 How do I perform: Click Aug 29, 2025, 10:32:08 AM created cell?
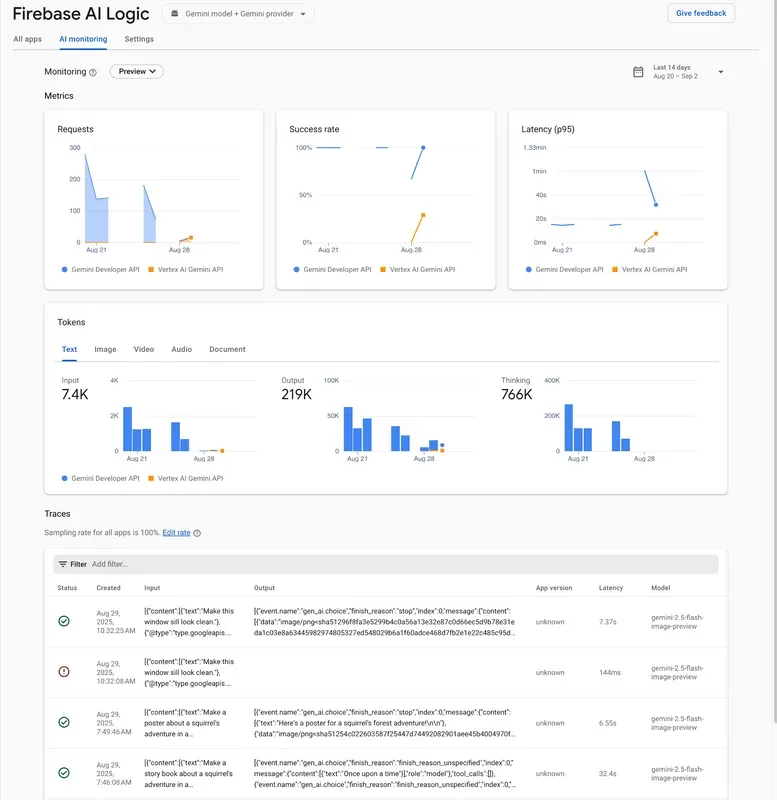click(x=116, y=672)
